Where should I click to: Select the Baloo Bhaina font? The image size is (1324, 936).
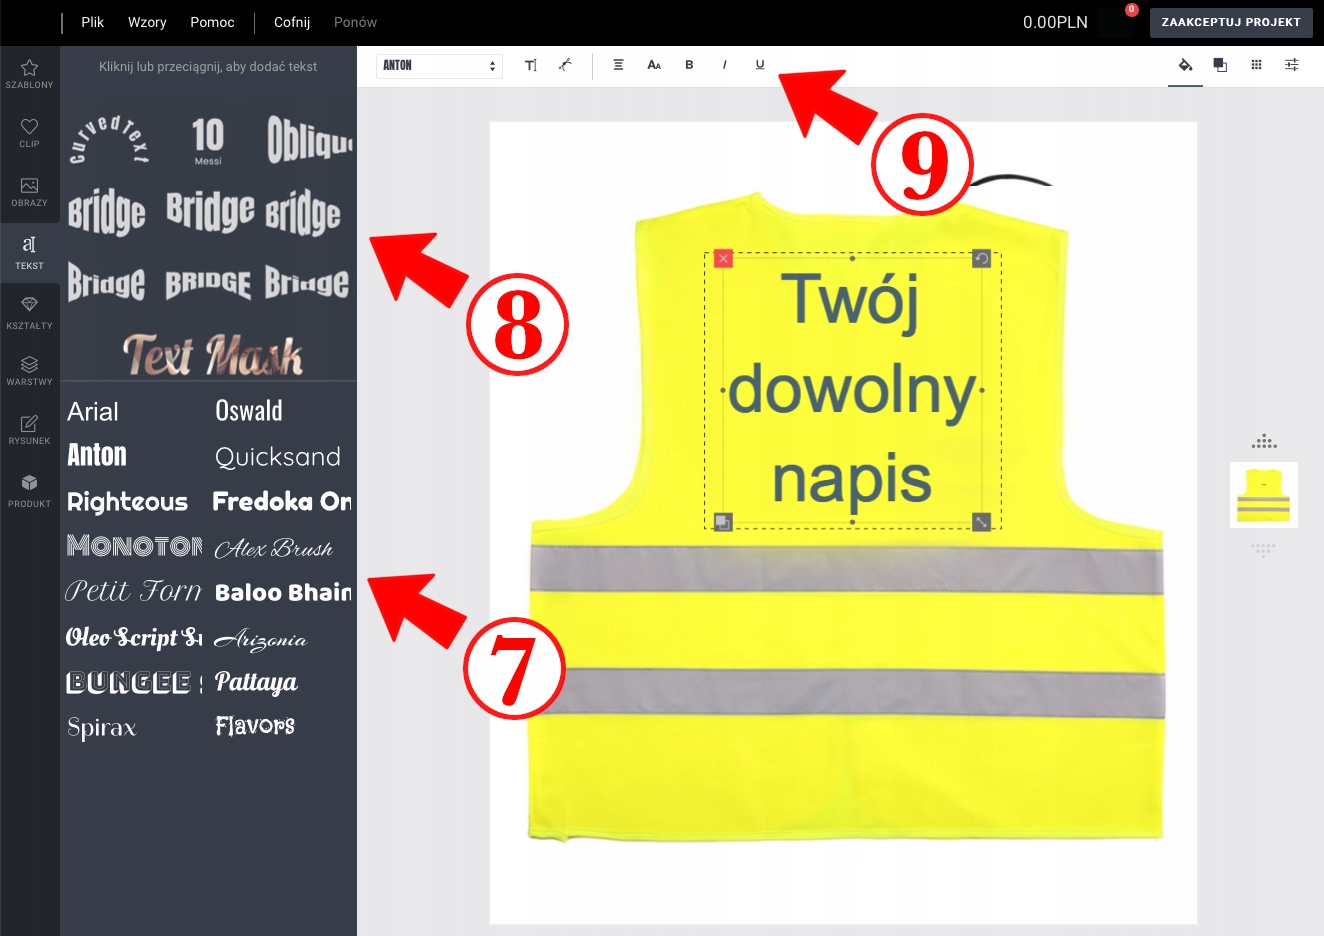click(284, 592)
